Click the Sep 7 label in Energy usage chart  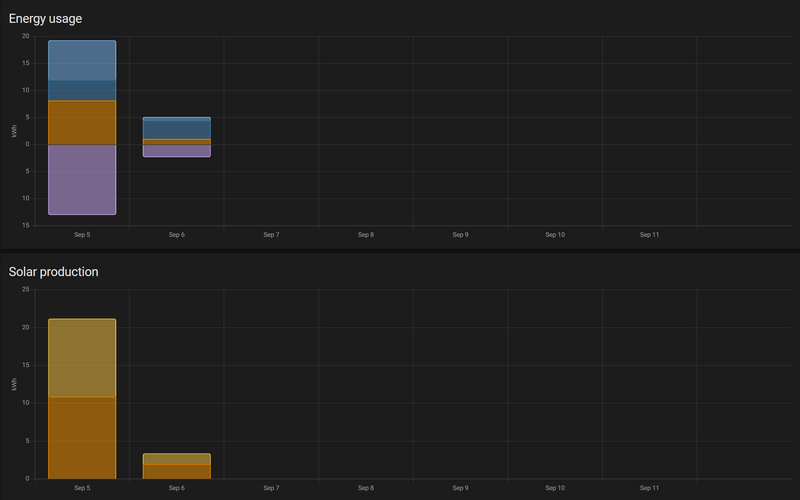point(271,235)
